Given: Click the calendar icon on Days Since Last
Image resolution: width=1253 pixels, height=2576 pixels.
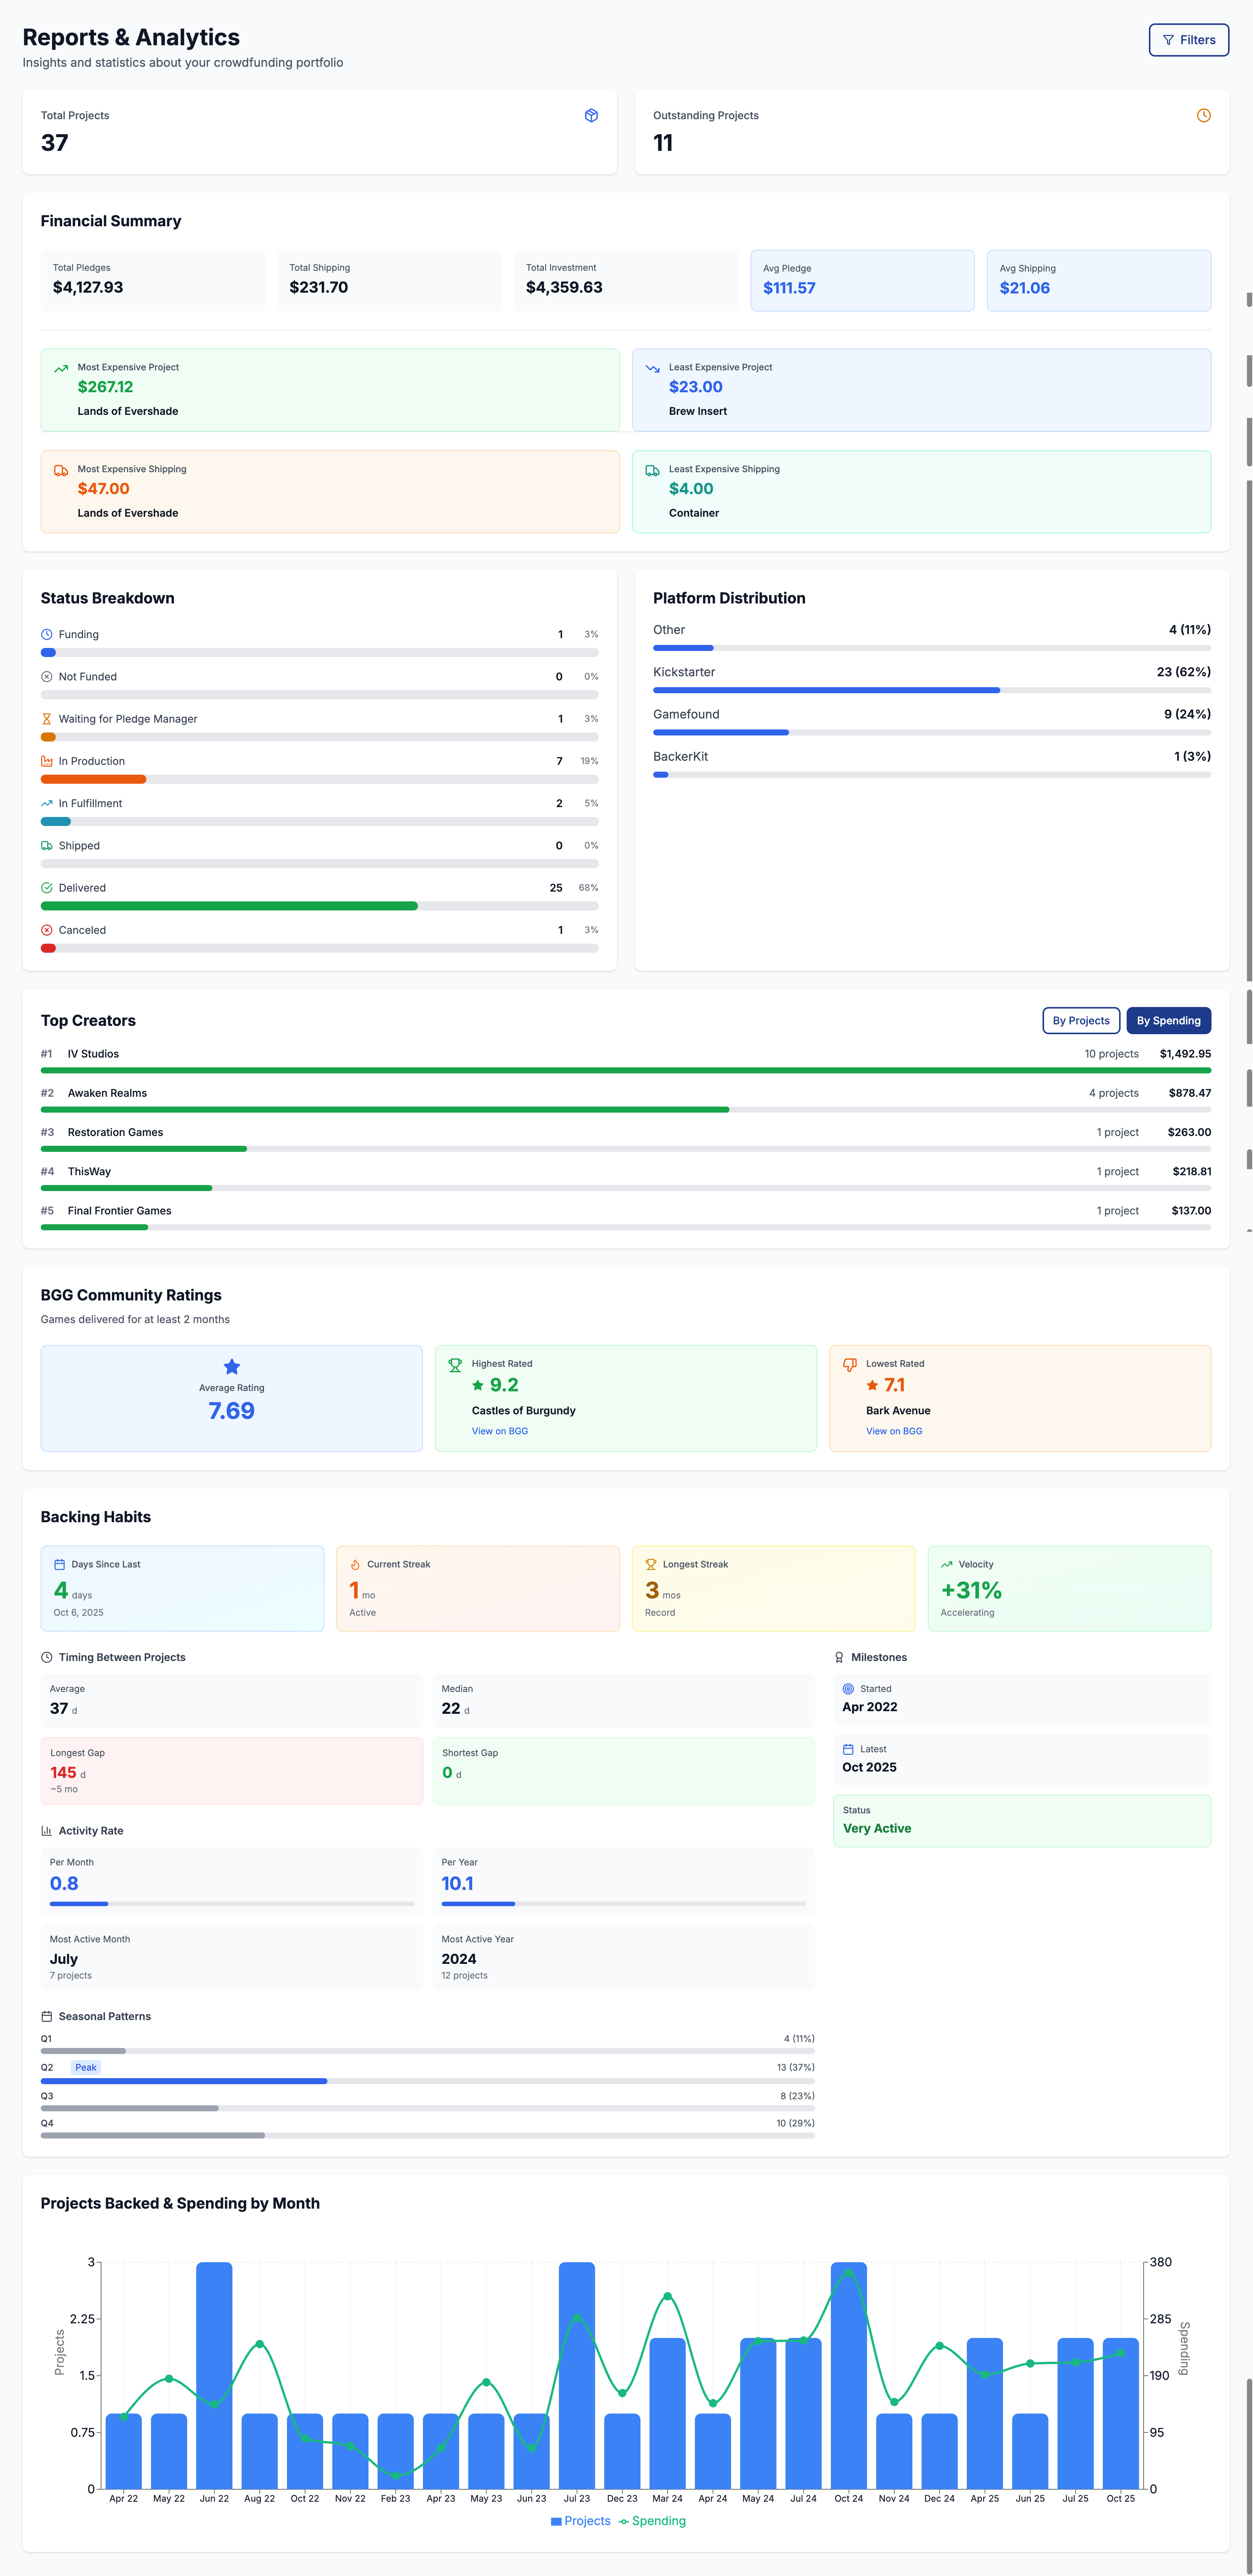Looking at the screenshot, I should click(x=60, y=1563).
